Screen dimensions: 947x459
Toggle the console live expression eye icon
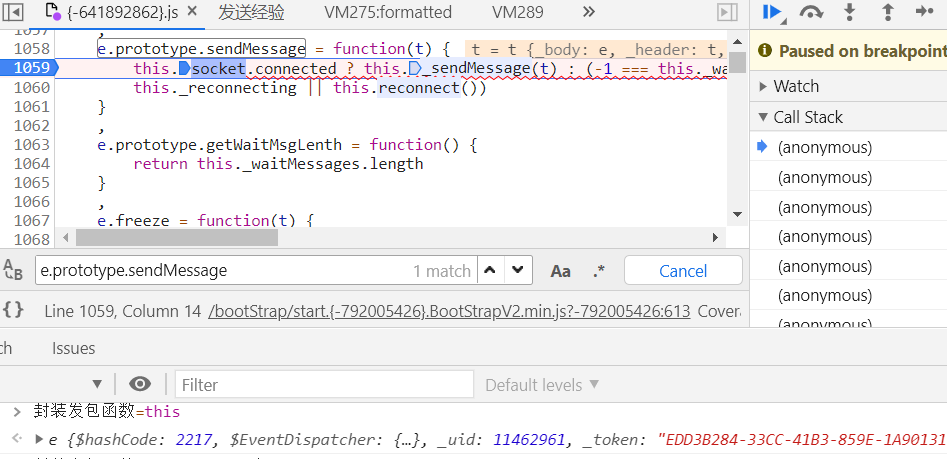point(140,384)
